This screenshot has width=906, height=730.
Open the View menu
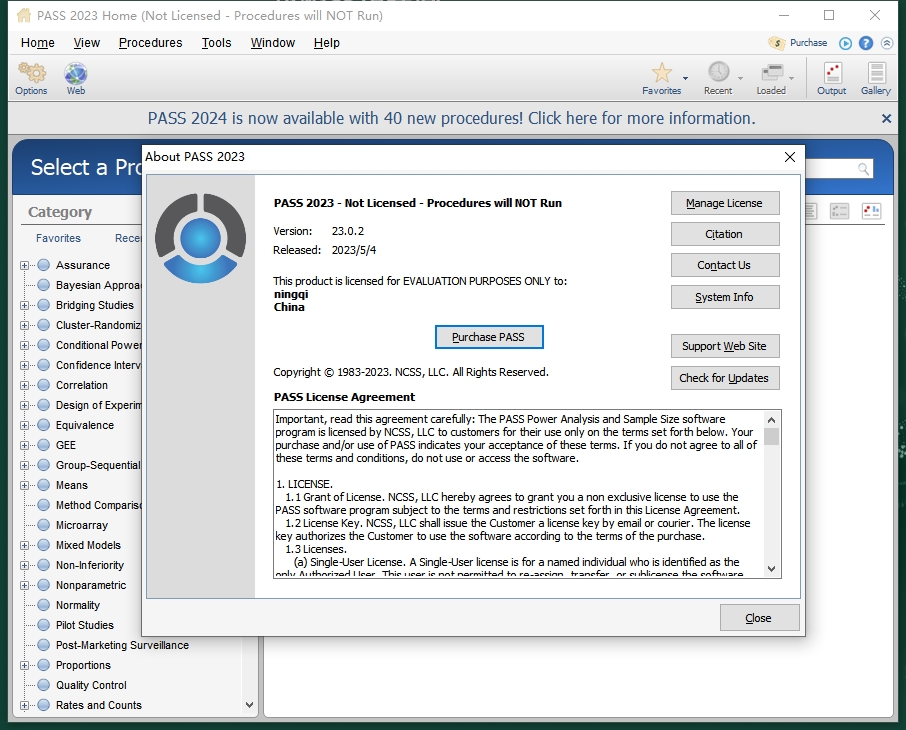tap(87, 43)
